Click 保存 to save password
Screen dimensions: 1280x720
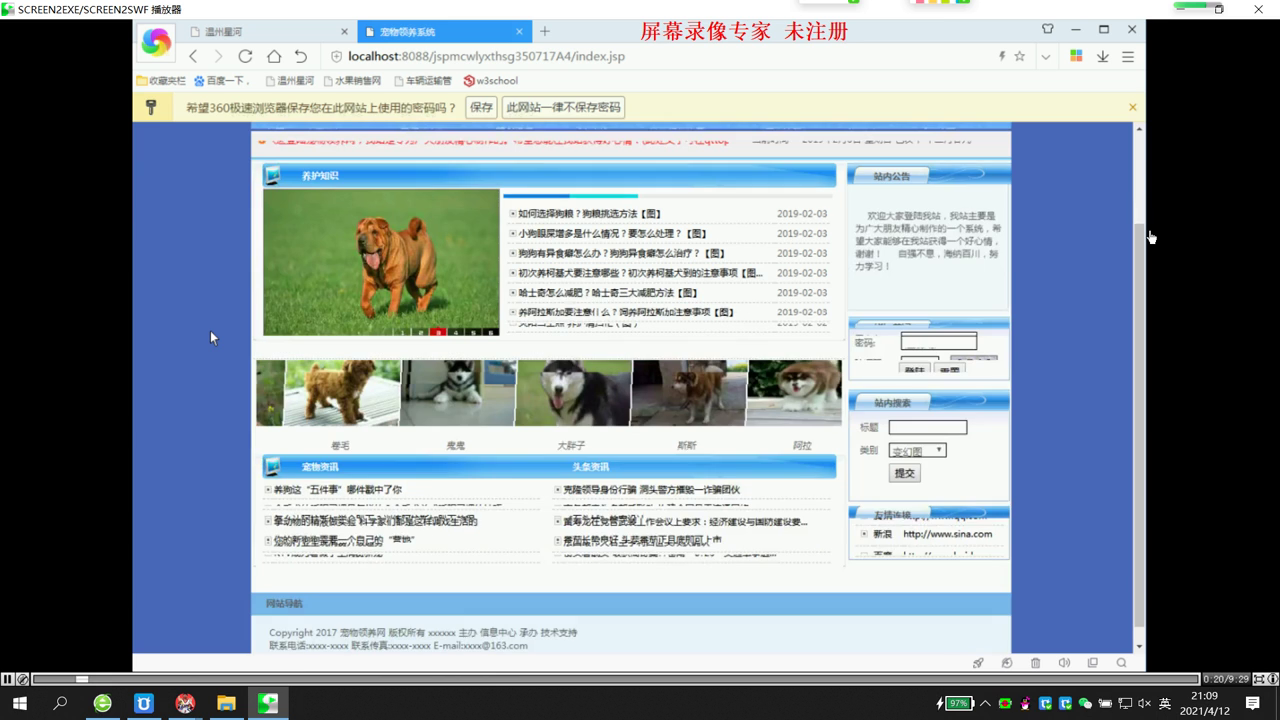click(x=481, y=107)
